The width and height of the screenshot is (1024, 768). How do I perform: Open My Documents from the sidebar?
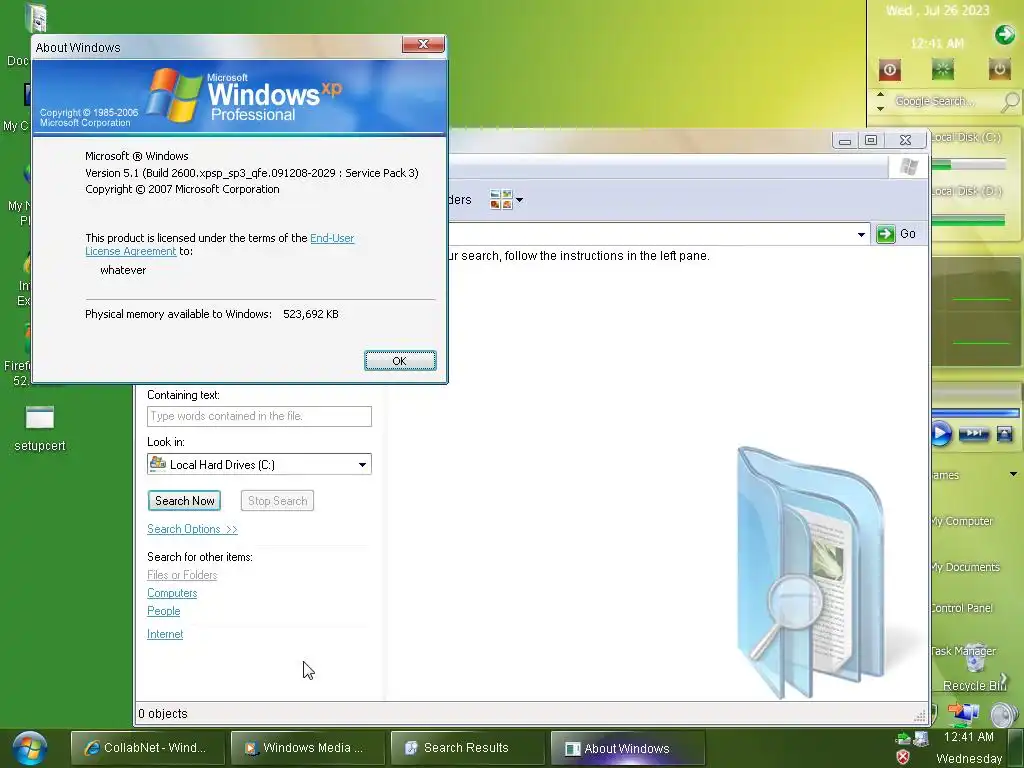point(965,567)
